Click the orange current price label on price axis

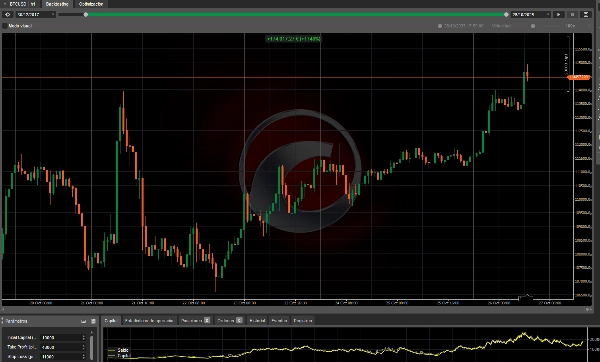579,77
